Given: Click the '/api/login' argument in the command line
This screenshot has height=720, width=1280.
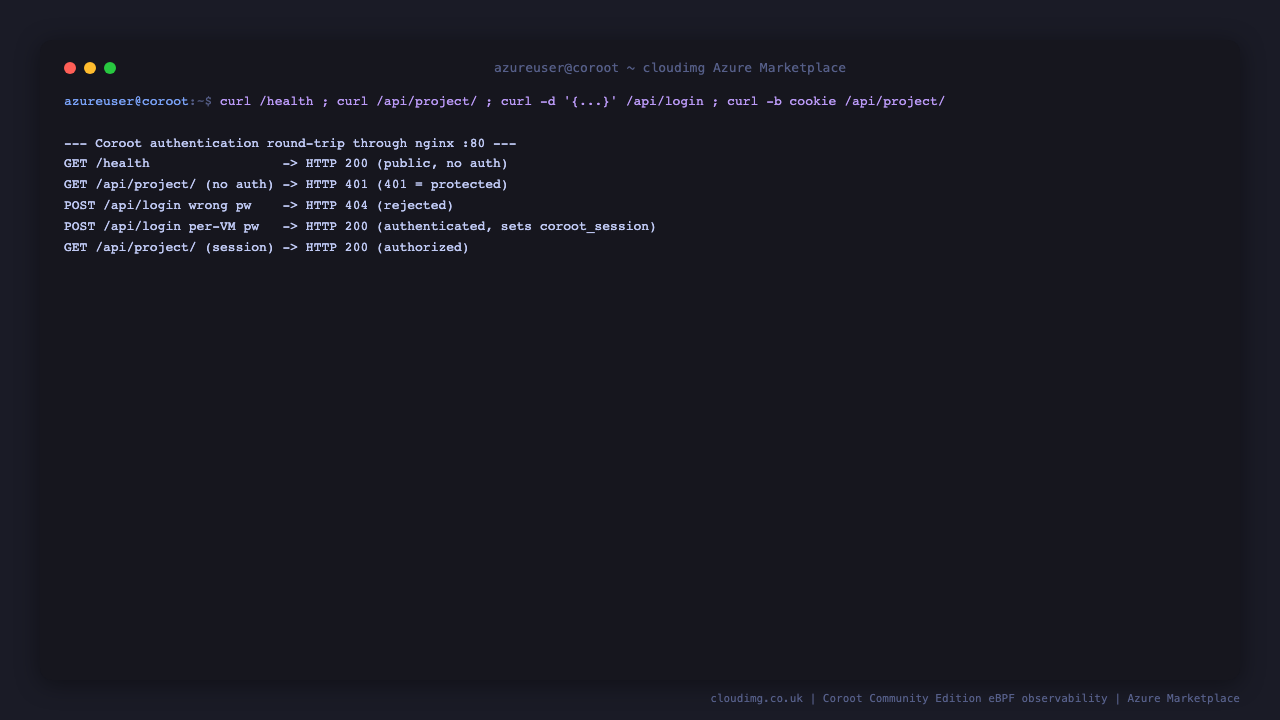Looking at the screenshot, I should pyautogui.click(x=665, y=101).
